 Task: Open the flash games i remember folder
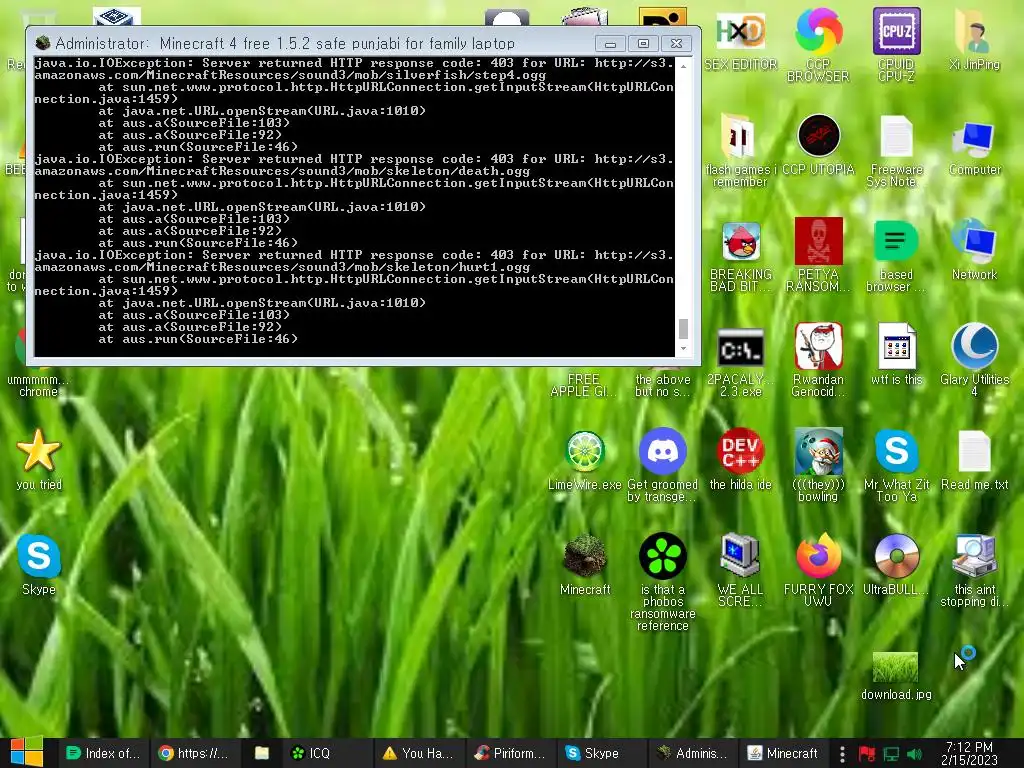740,136
